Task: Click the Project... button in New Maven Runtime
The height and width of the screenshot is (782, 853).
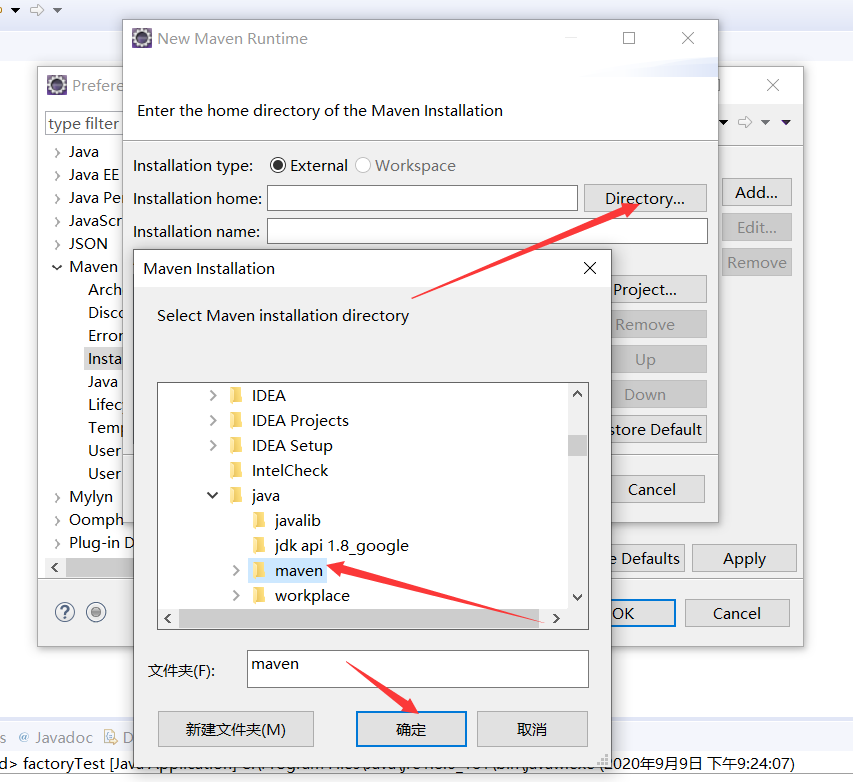Action: 659,290
